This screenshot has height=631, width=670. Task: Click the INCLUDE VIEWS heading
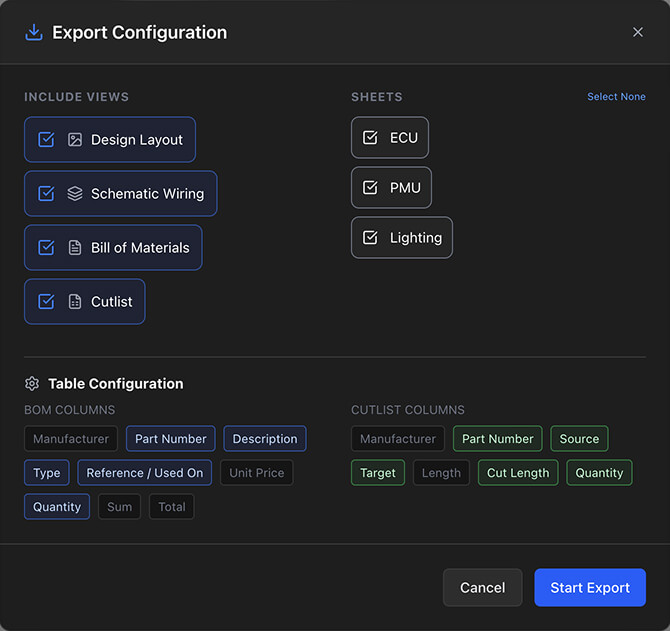[x=76, y=97]
